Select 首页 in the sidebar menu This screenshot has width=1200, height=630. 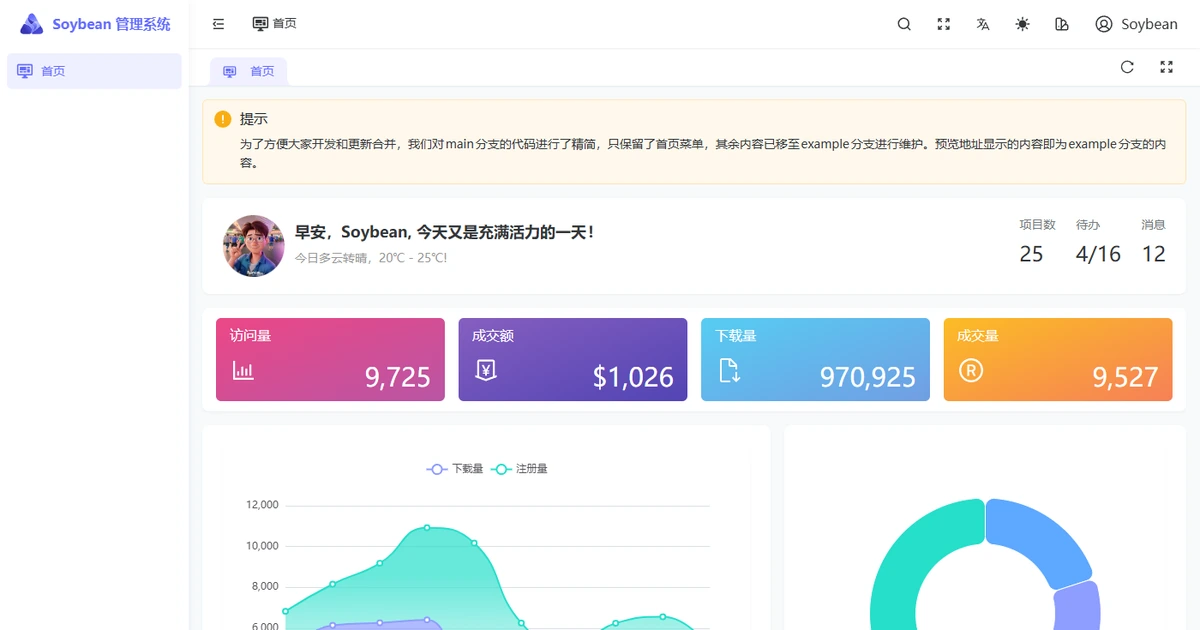pyautogui.click(x=94, y=71)
